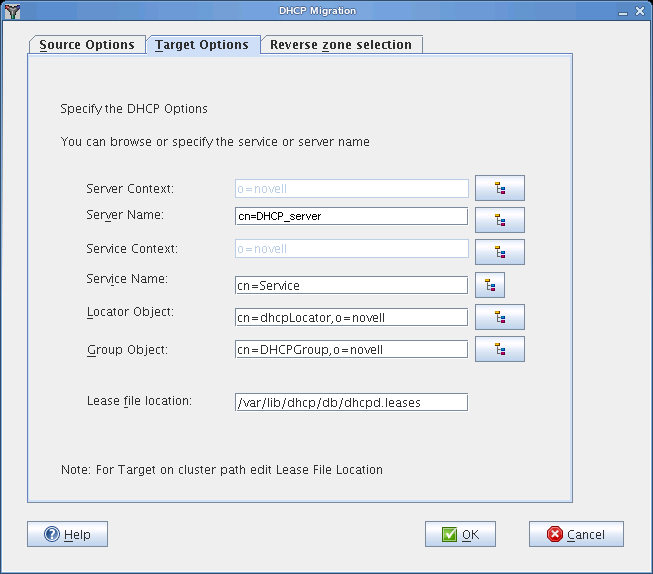This screenshot has width=653, height=574.
Task: Click 'Specify the DHCP Options' heading
Action: (134, 109)
